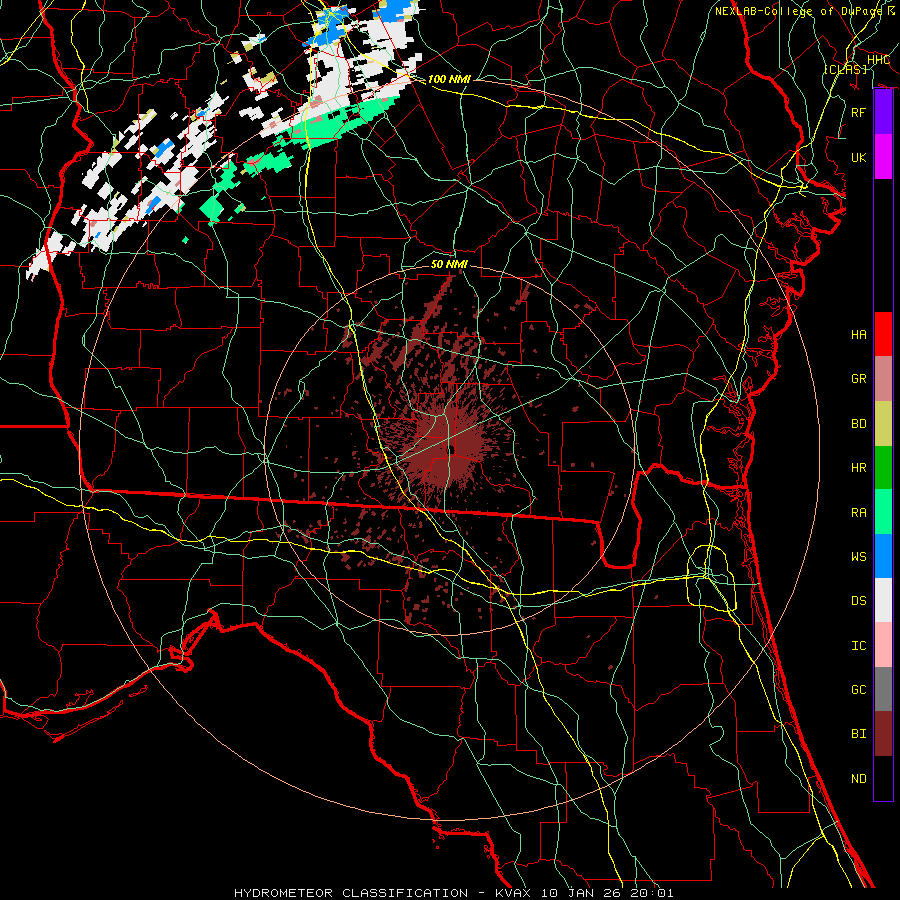900x900 pixels.
Task: Click the 'KVAX' station identifier
Action: [513, 893]
